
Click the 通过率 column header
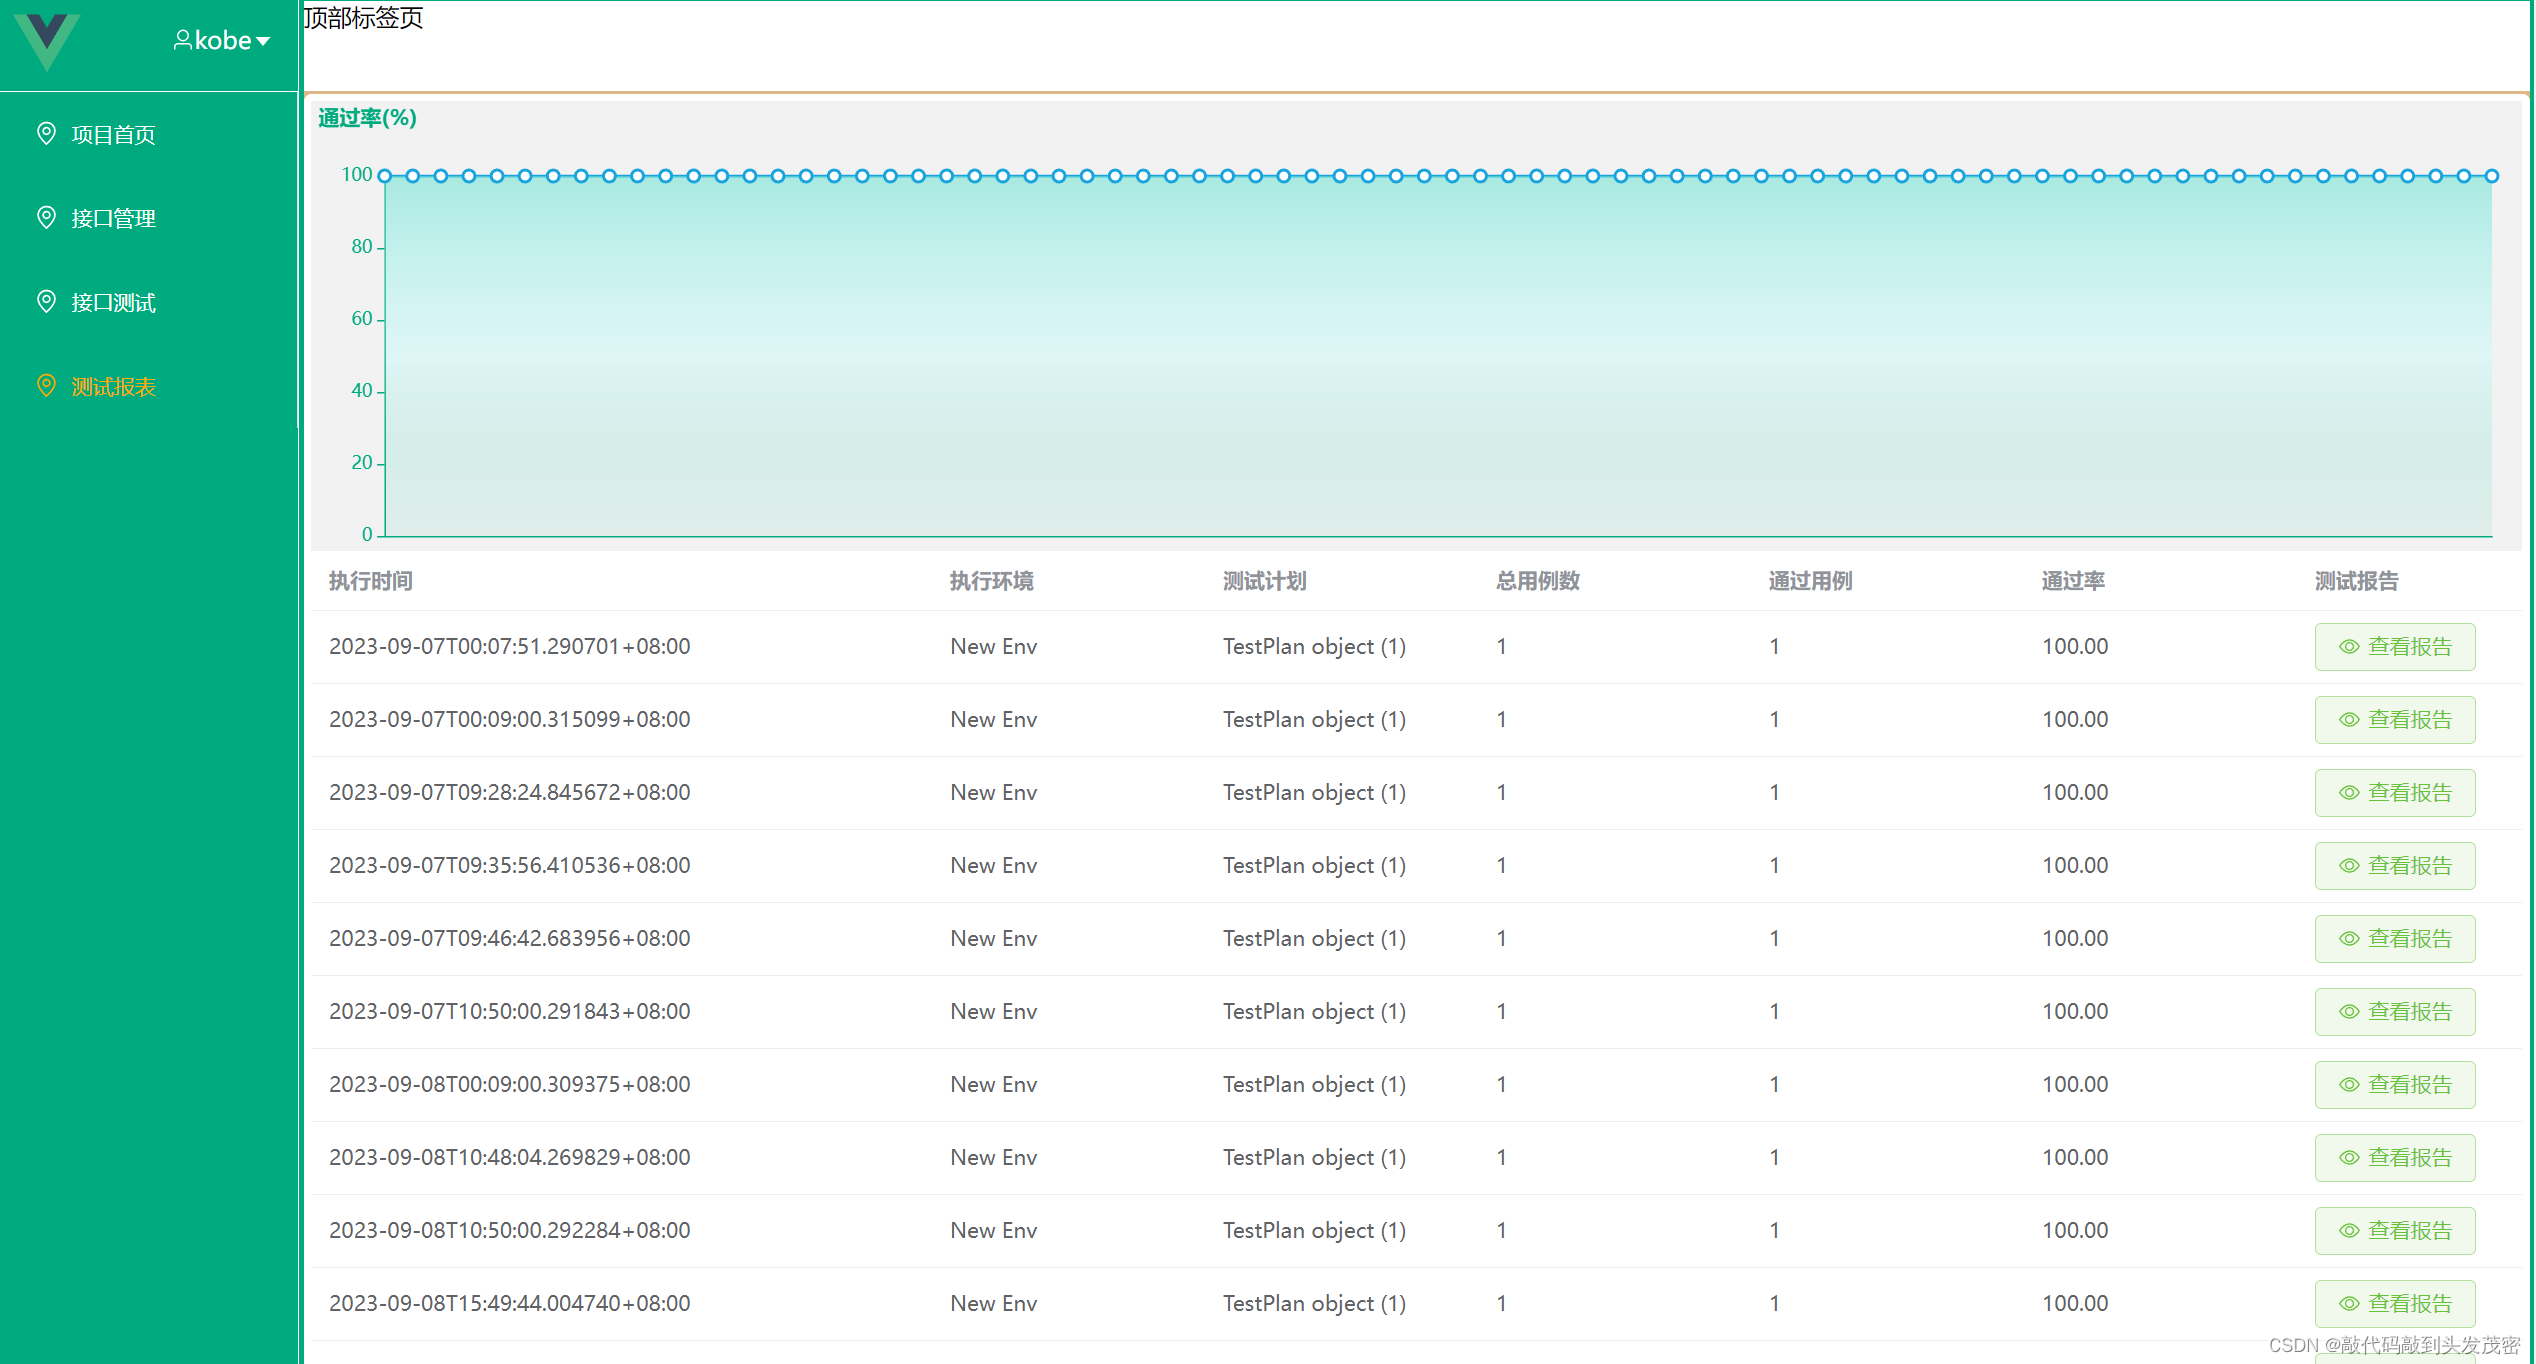coord(2072,581)
